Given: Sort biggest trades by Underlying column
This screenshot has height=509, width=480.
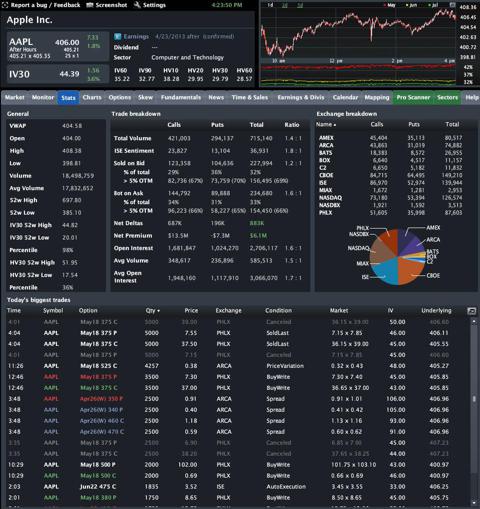Looking at the screenshot, I should (436, 311).
